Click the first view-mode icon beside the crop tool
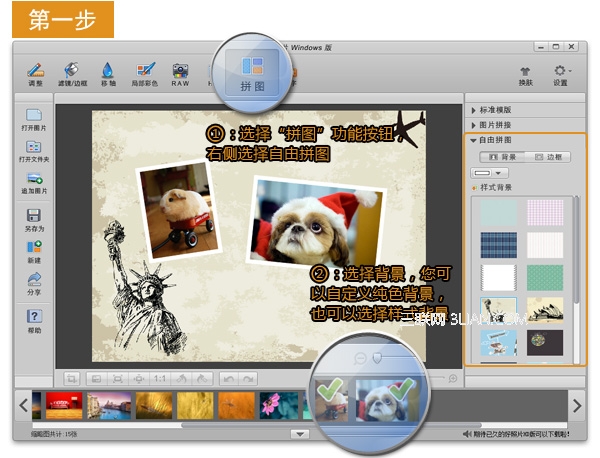Viewport: 600px width, 458px height. pyautogui.click(x=96, y=379)
